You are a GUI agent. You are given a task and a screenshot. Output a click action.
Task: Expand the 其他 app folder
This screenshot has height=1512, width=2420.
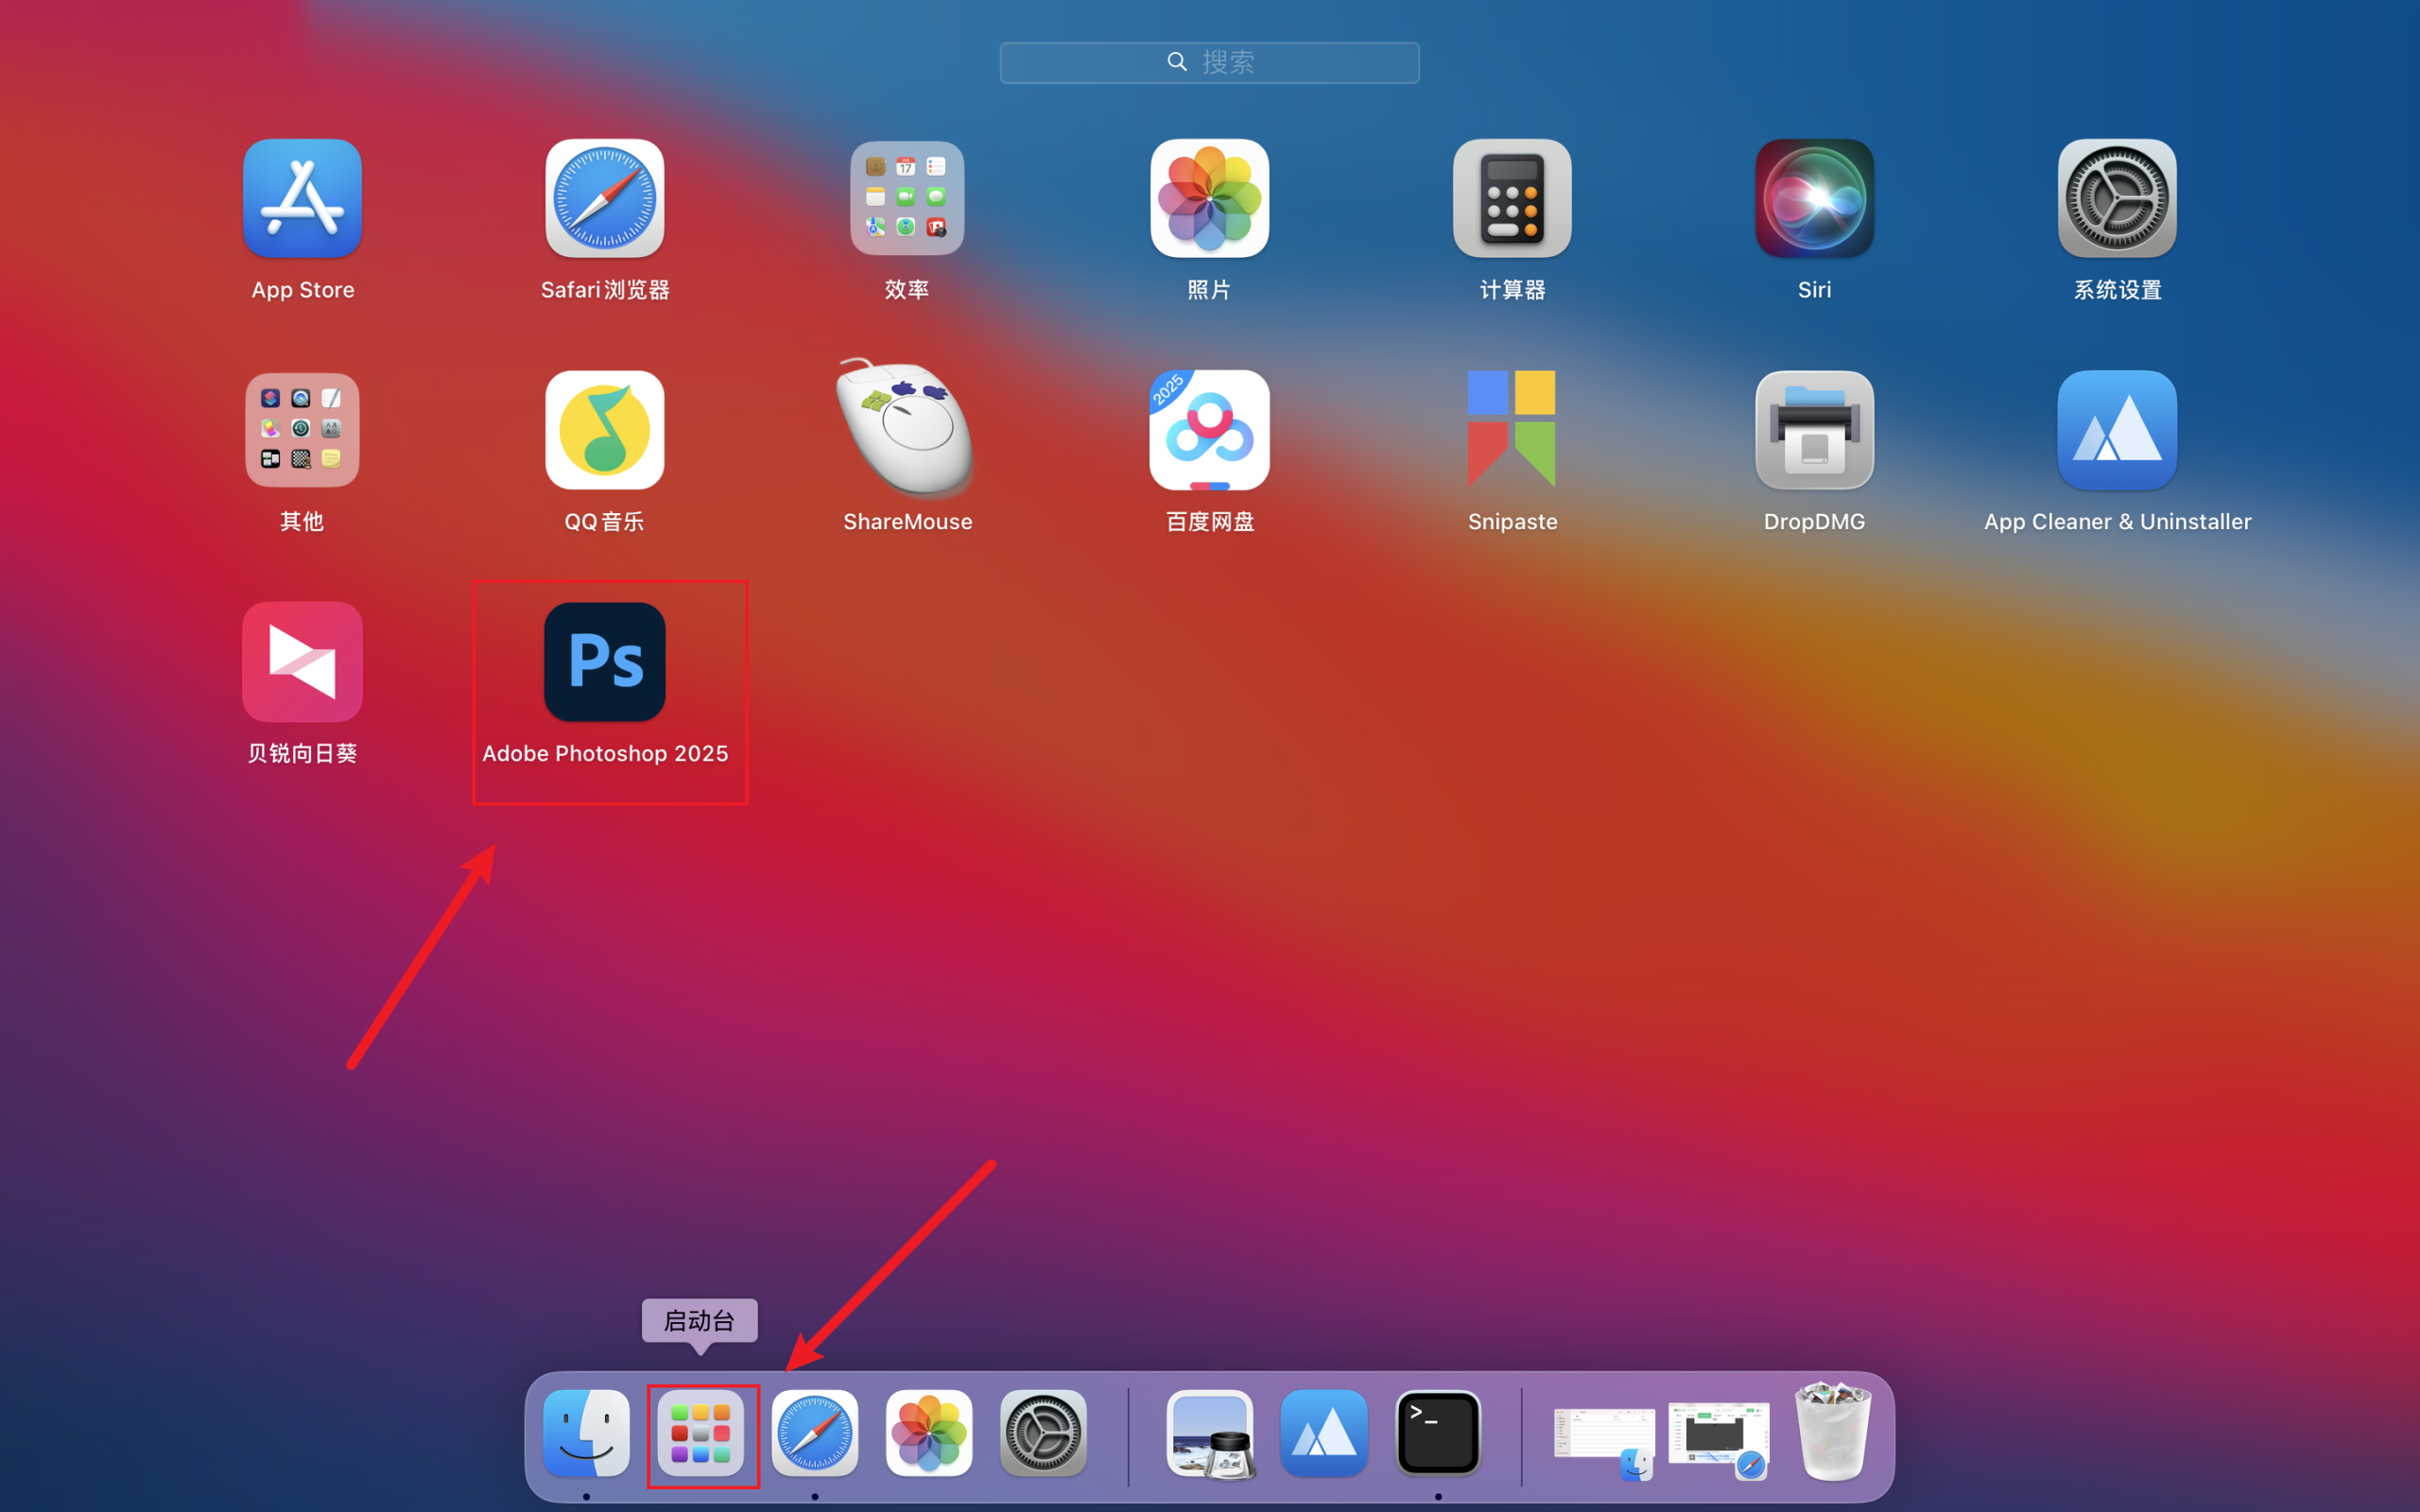[302, 430]
